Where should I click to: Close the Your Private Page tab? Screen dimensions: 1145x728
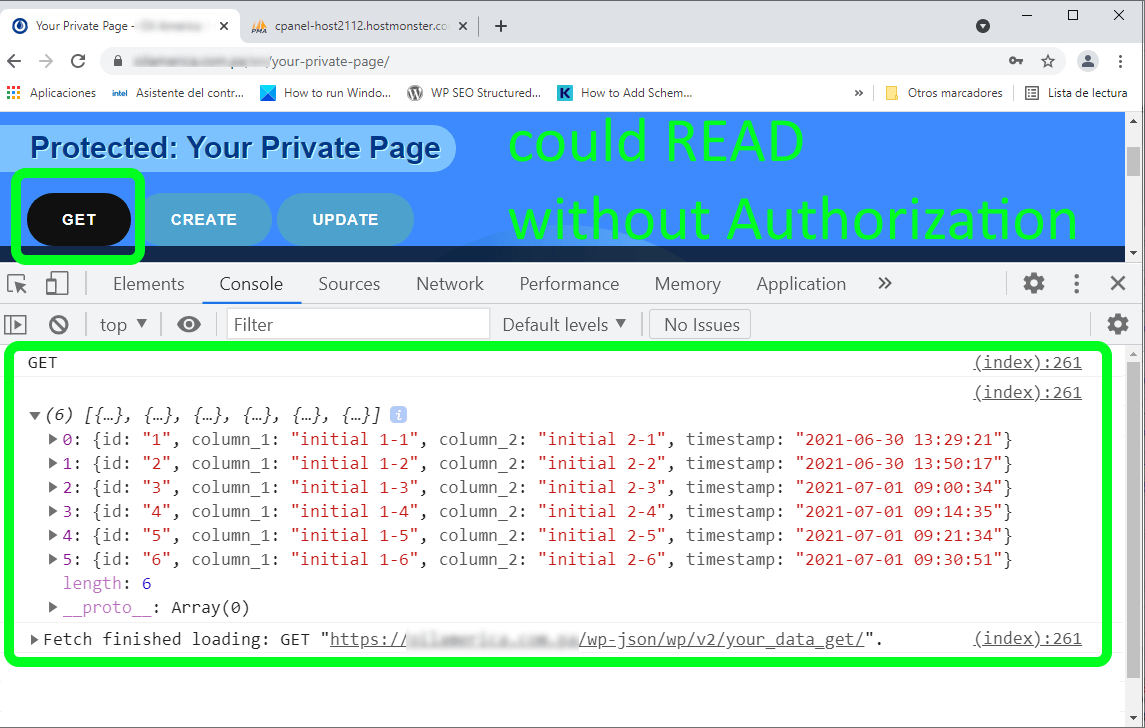pos(223,26)
